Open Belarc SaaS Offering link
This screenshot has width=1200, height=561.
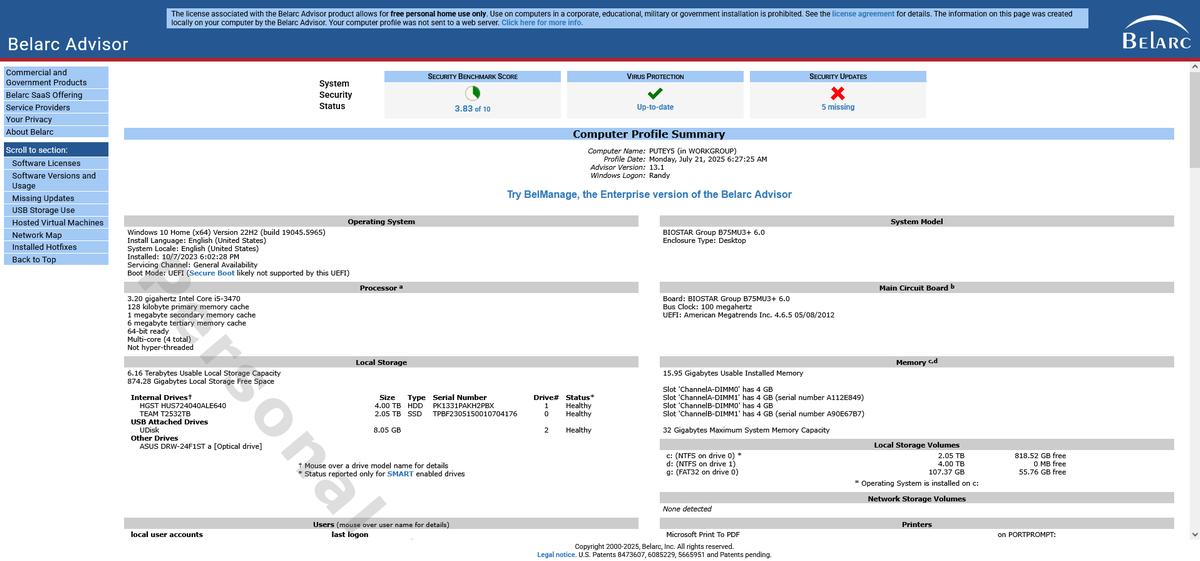(56, 95)
